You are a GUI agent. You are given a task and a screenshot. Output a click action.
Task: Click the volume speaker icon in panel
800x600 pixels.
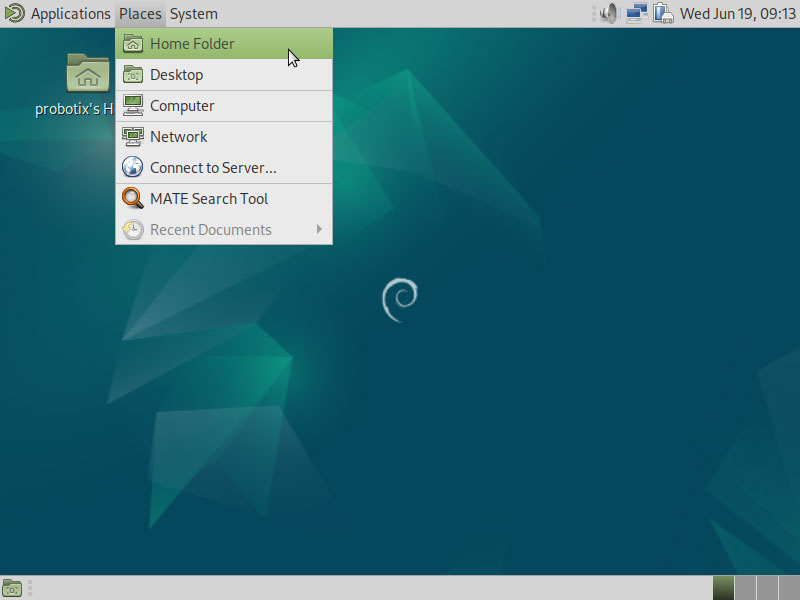click(609, 14)
